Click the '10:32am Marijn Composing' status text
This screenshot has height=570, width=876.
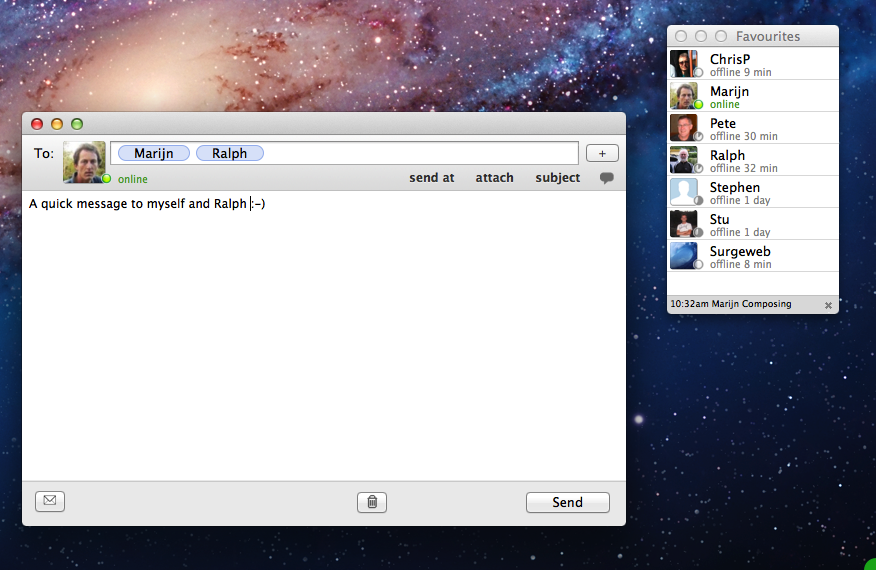(x=731, y=304)
